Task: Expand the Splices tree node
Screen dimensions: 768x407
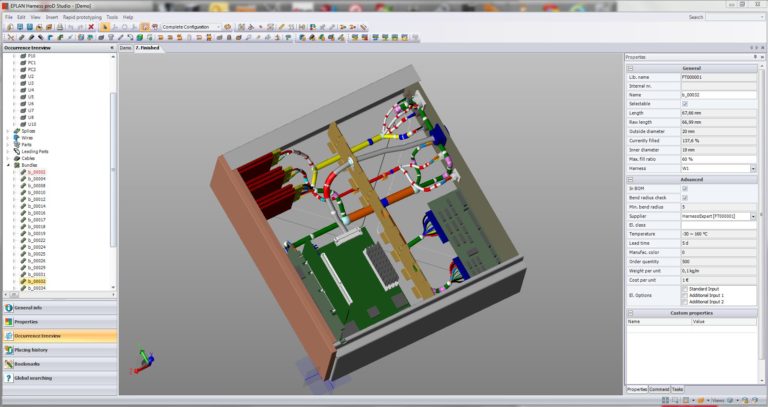Action: [8, 131]
